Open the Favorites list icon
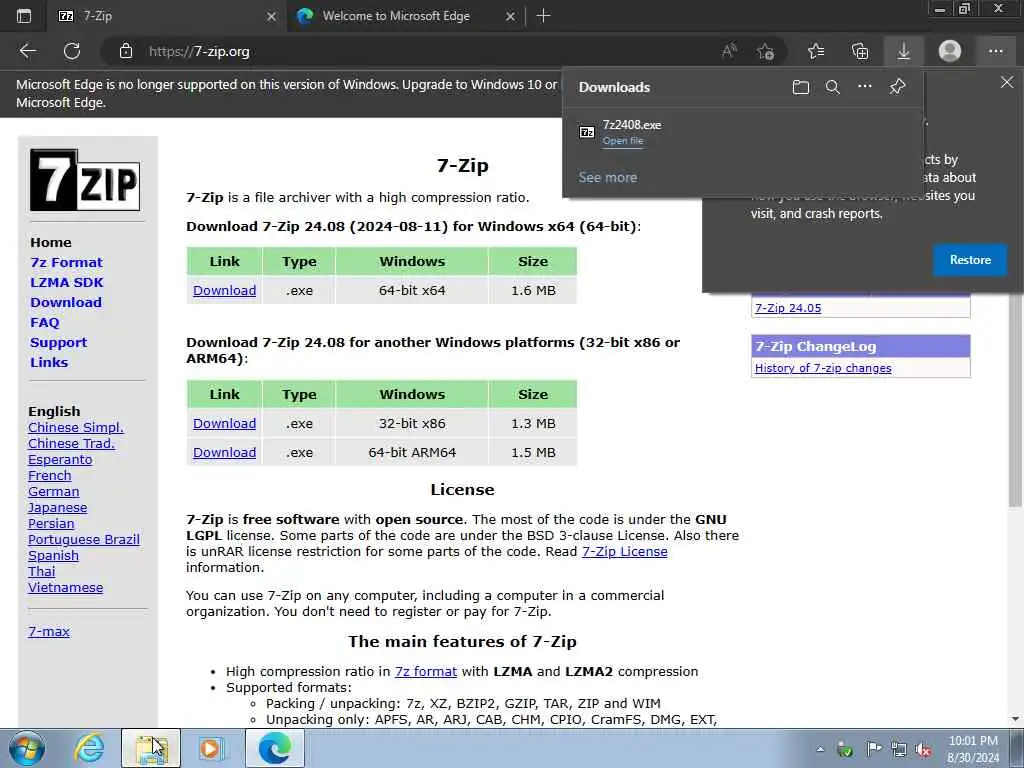This screenshot has height=768, width=1024. tap(816, 51)
